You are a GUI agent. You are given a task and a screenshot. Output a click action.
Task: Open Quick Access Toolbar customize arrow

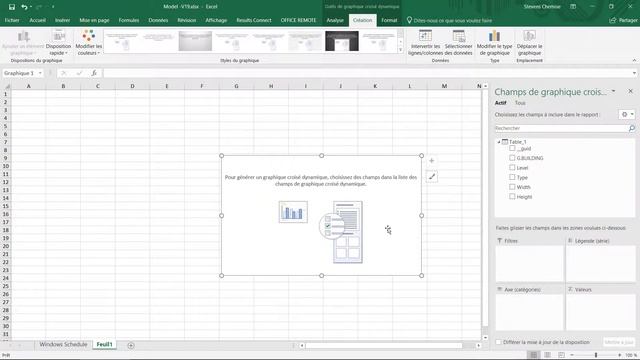pyautogui.click(x=53, y=7)
